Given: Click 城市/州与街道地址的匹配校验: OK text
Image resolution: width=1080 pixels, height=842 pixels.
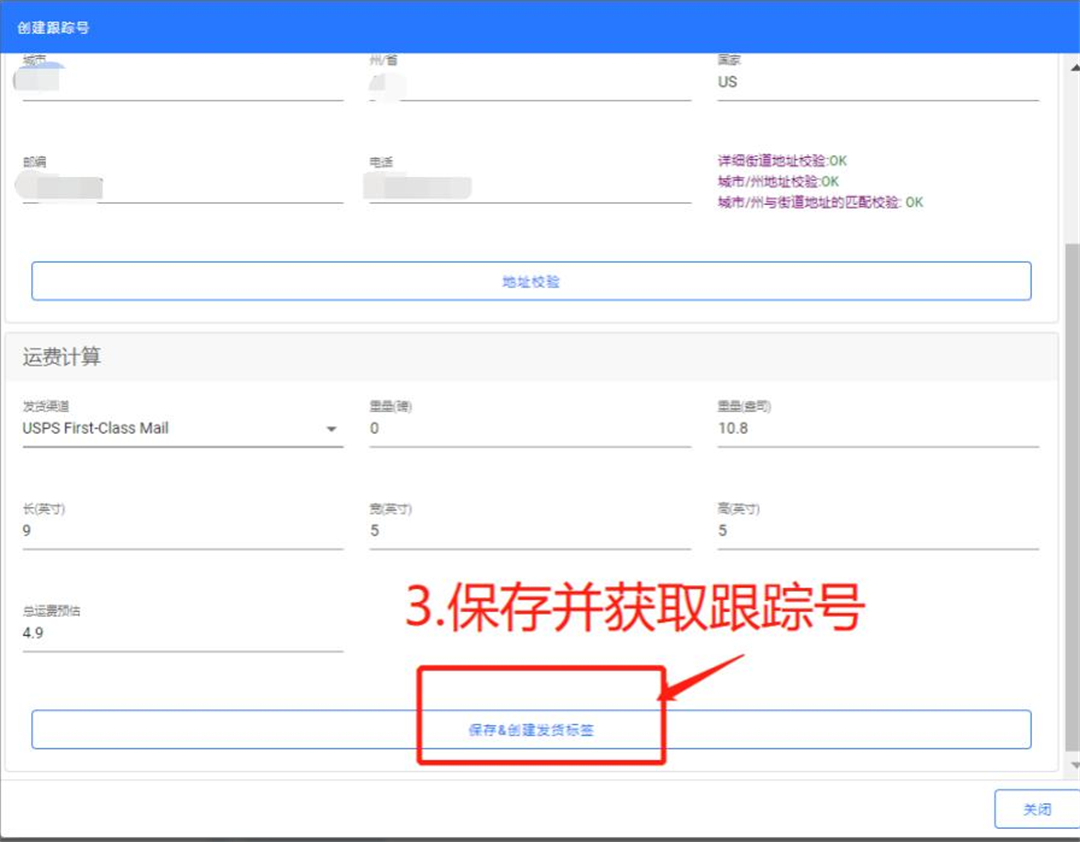Looking at the screenshot, I should tap(820, 202).
